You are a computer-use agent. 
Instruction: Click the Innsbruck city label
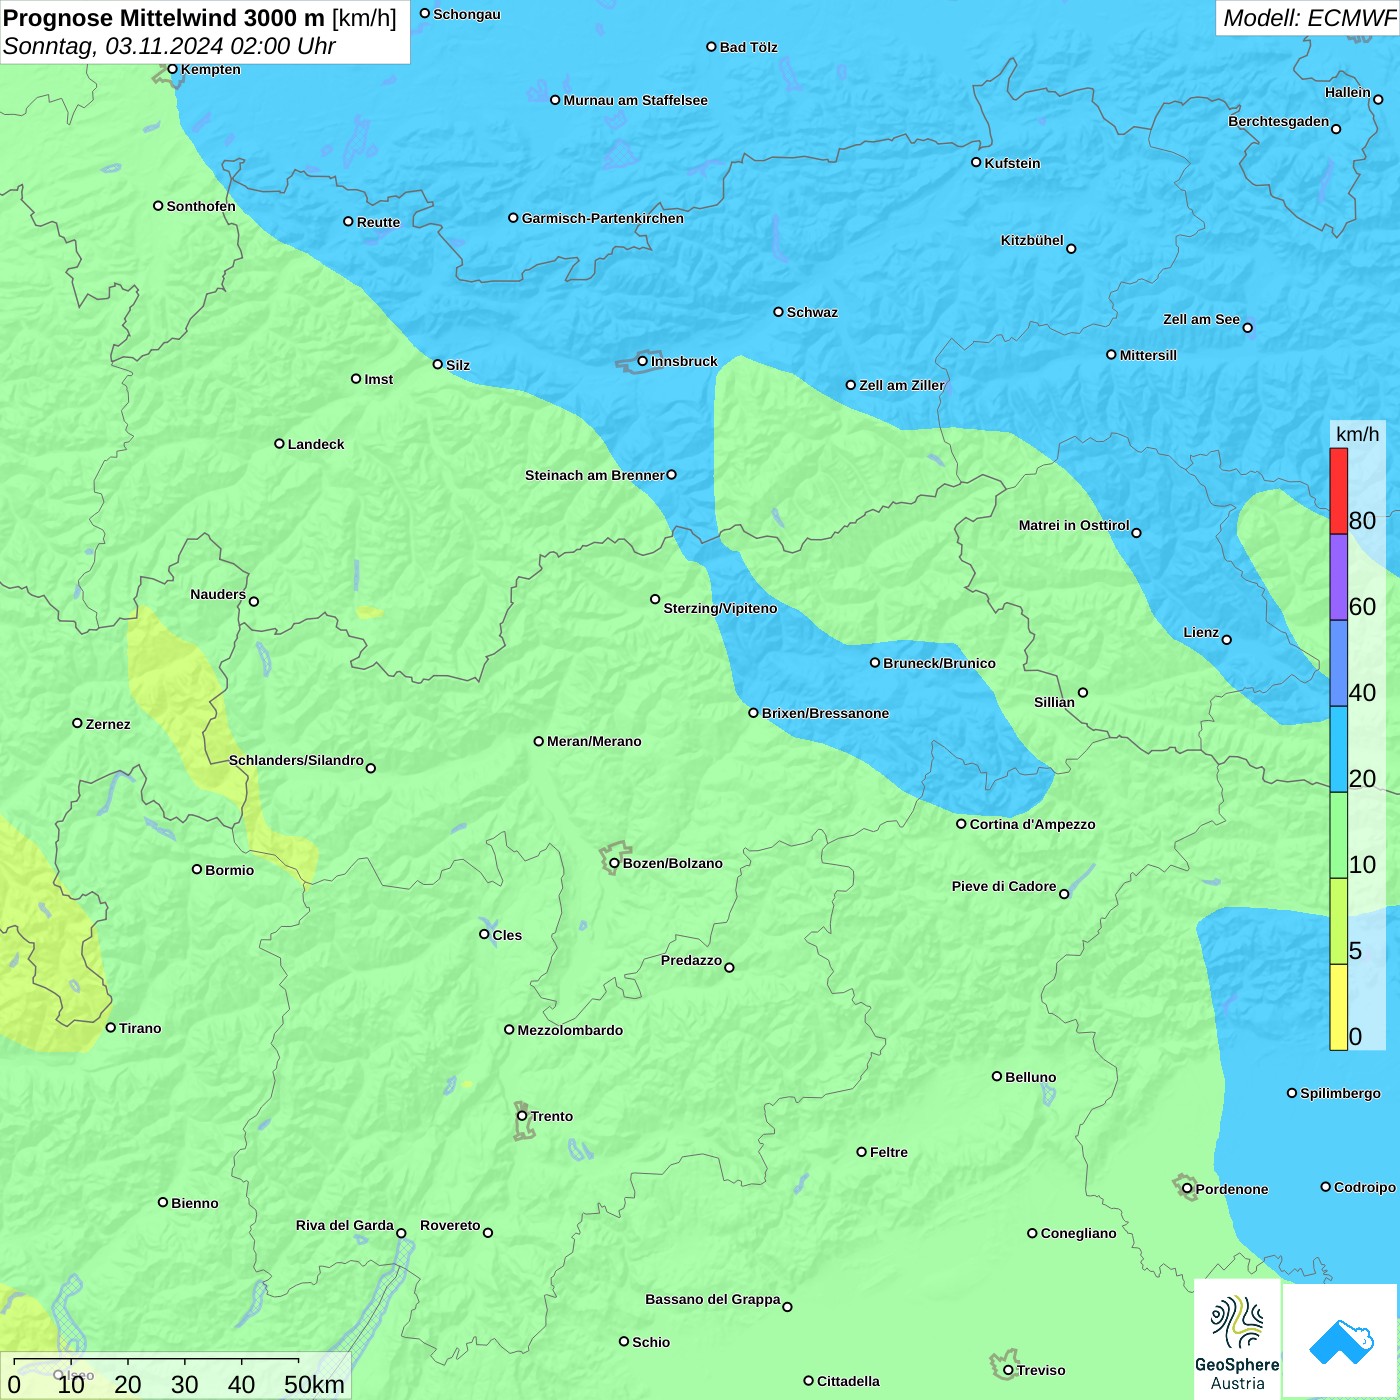point(684,361)
